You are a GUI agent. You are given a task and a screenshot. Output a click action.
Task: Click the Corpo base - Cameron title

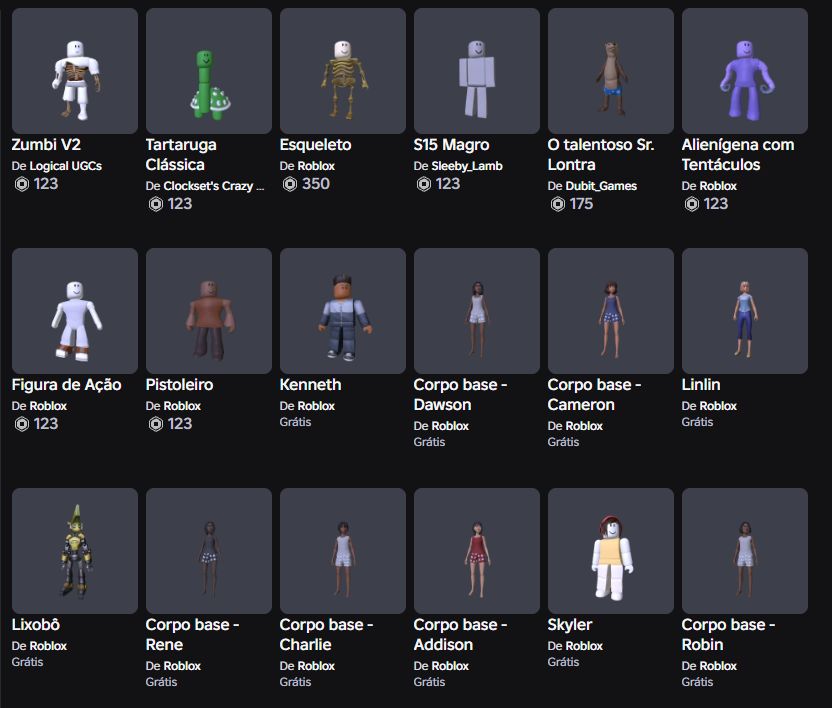(x=594, y=394)
